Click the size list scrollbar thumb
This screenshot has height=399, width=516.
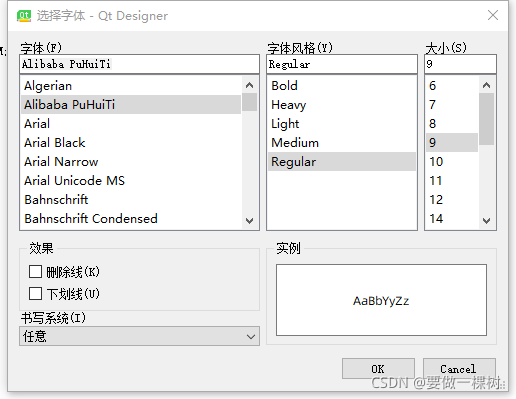coord(486,119)
